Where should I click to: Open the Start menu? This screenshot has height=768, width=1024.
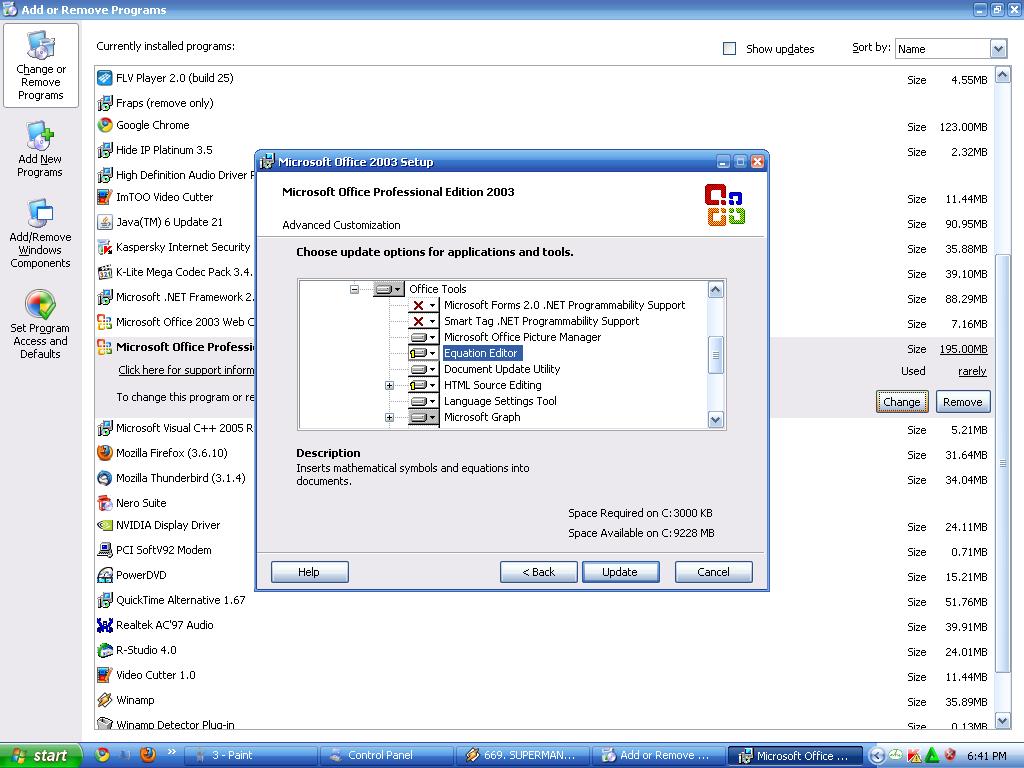coord(40,756)
